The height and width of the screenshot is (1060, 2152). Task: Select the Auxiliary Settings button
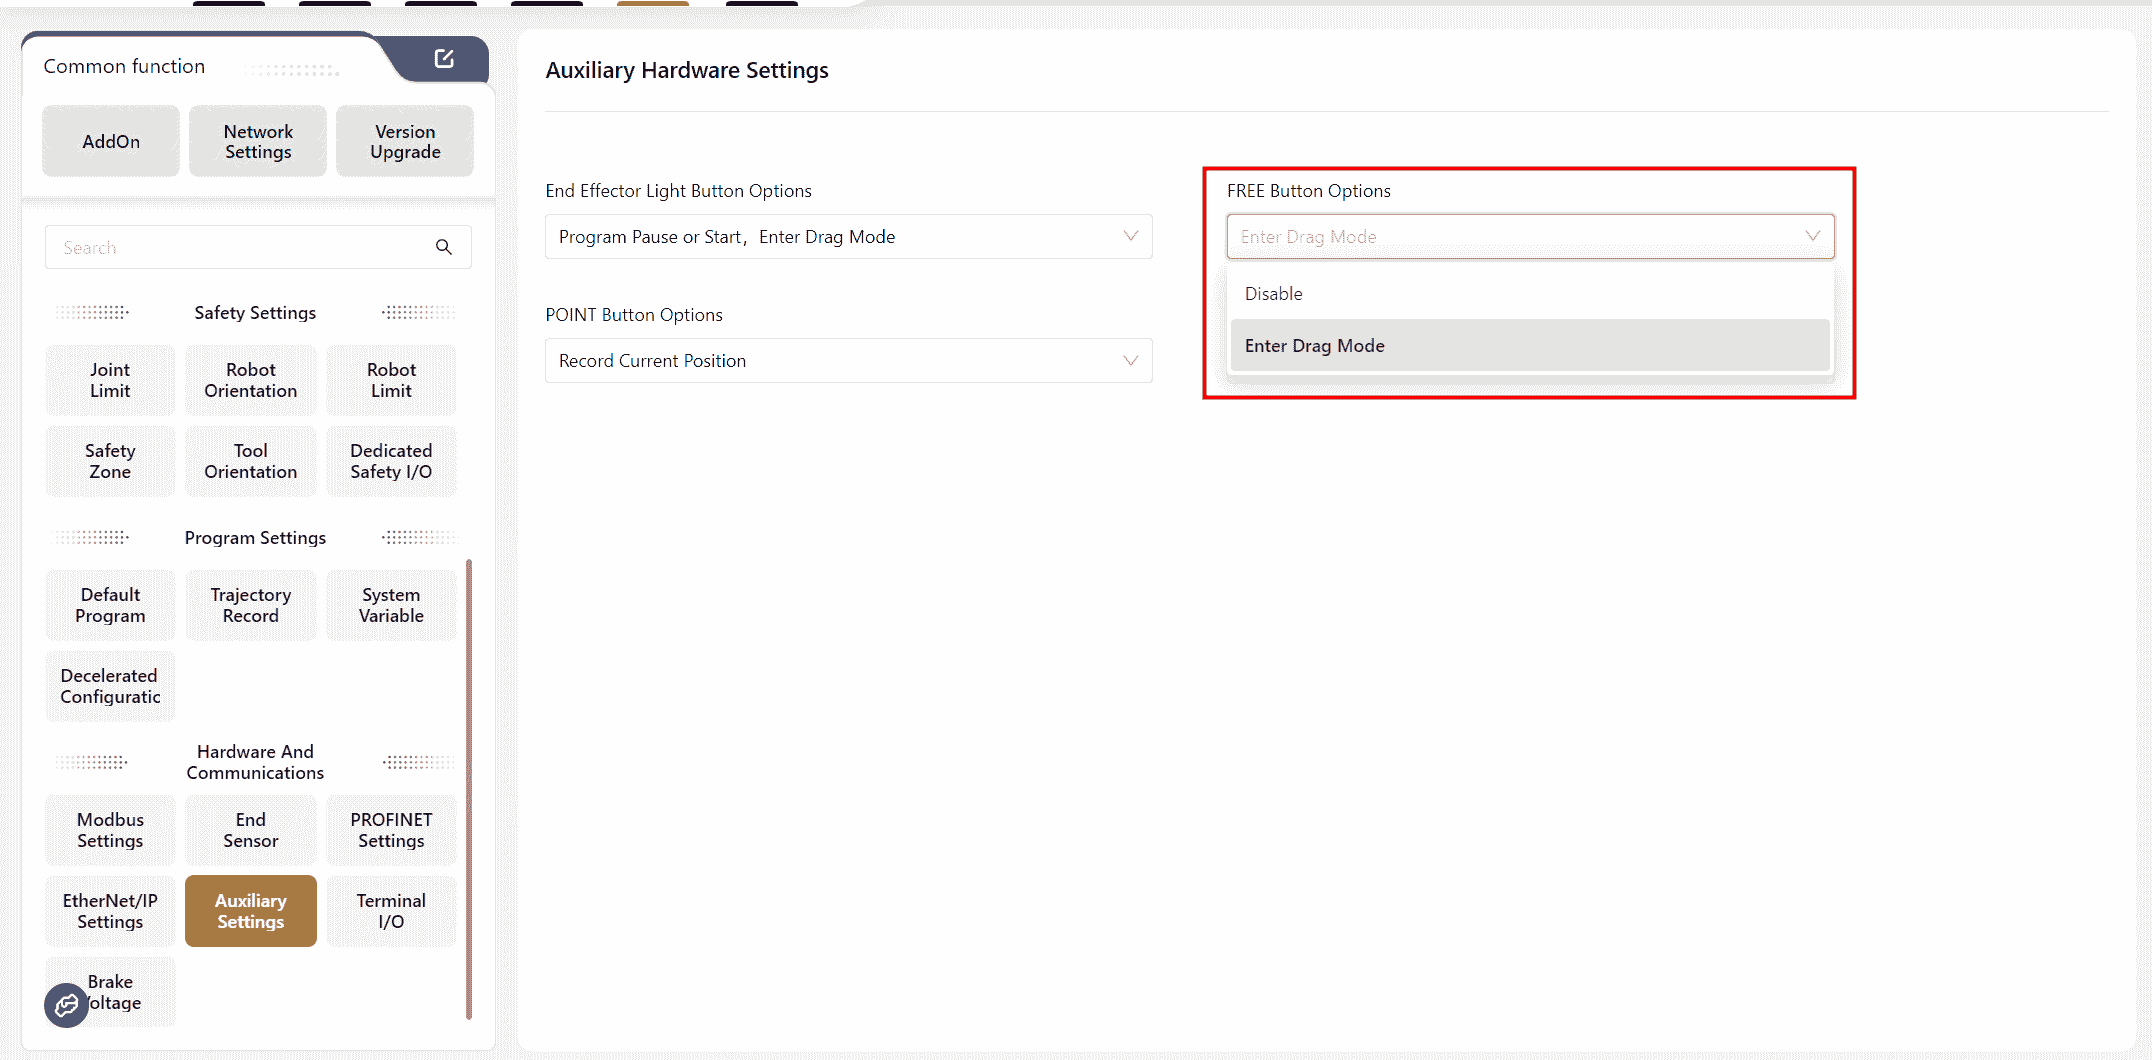pos(251,911)
